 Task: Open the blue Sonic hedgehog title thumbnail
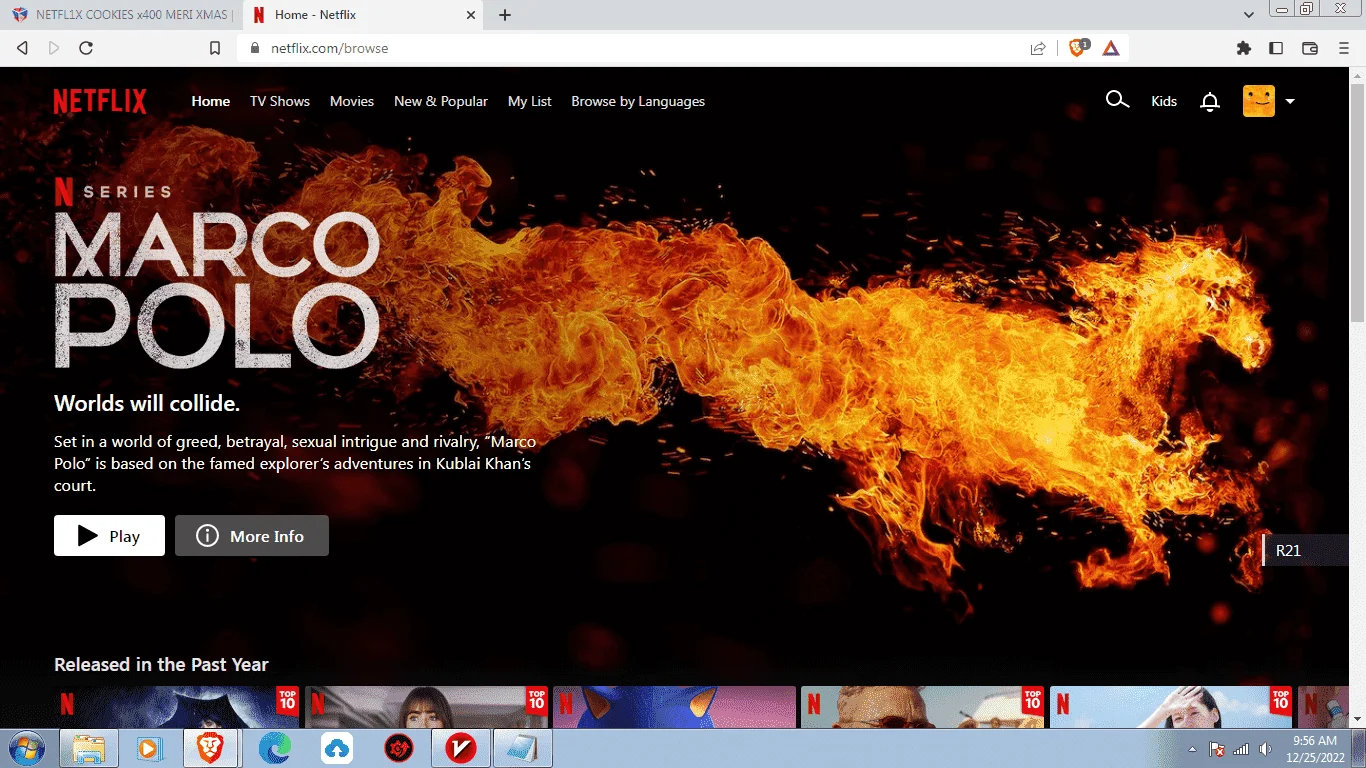pyautogui.click(x=674, y=707)
